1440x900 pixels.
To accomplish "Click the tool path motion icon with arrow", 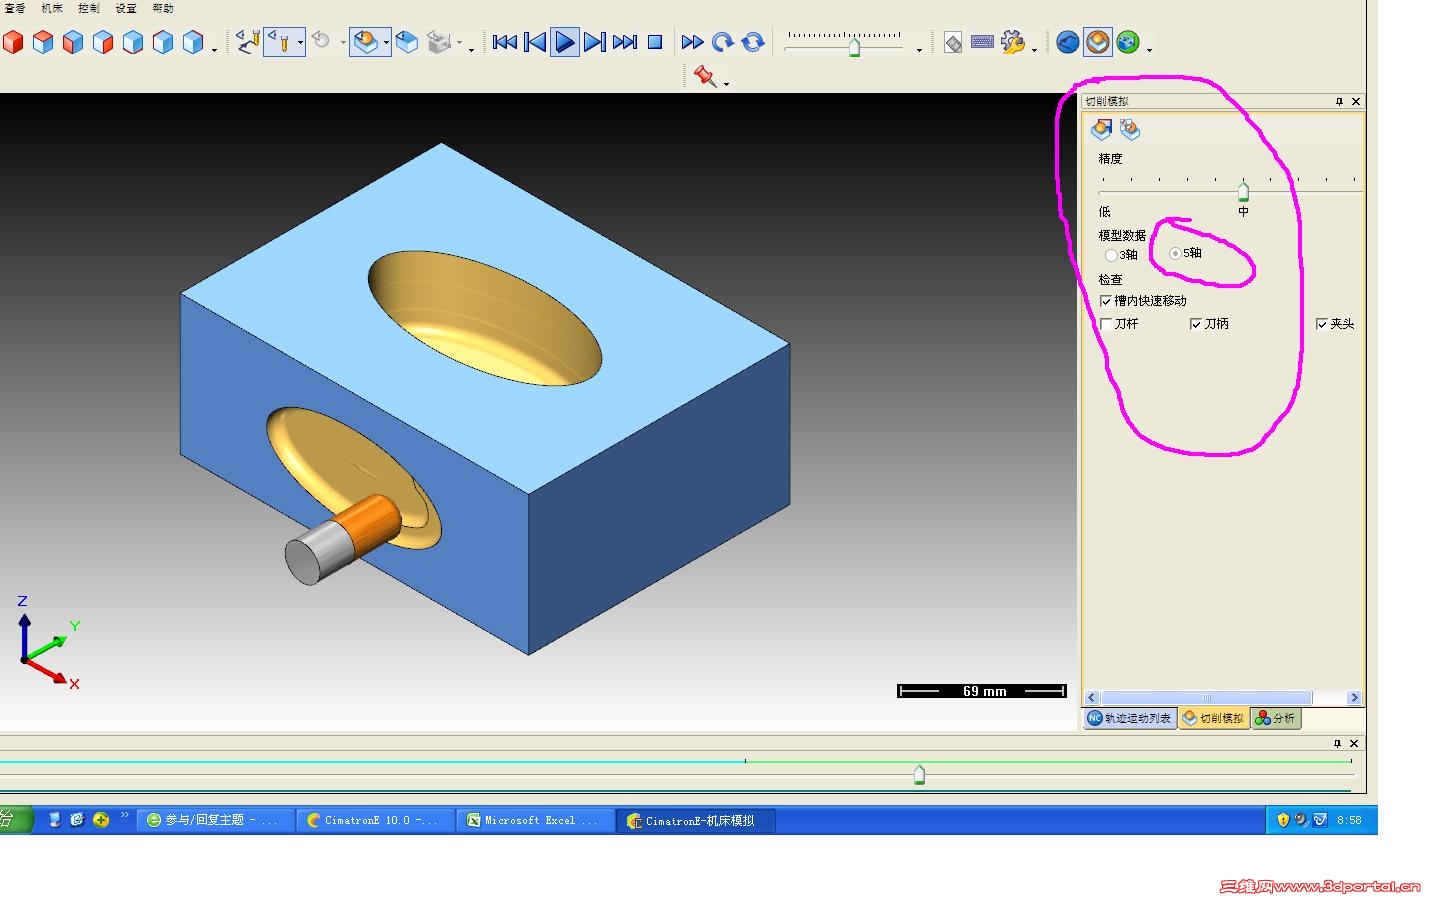I will click(x=248, y=41).
